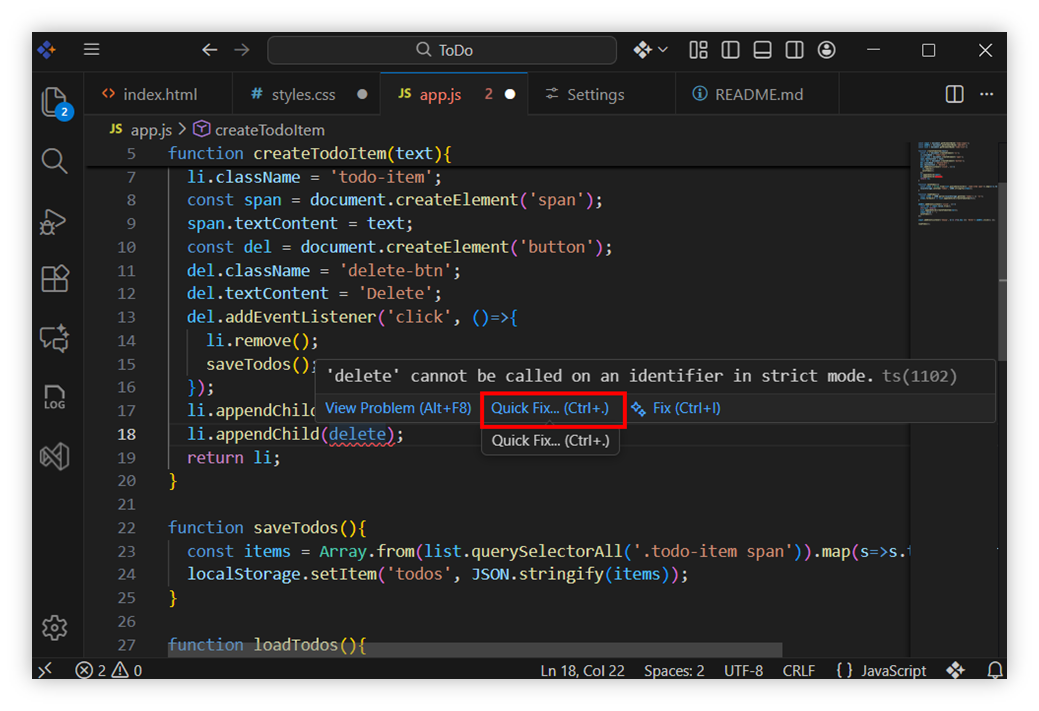This screenshot has height=711, width=1039.
Task: Click View Problem in the hover popup
Action: pyautogui.click(x=398, y=408)
